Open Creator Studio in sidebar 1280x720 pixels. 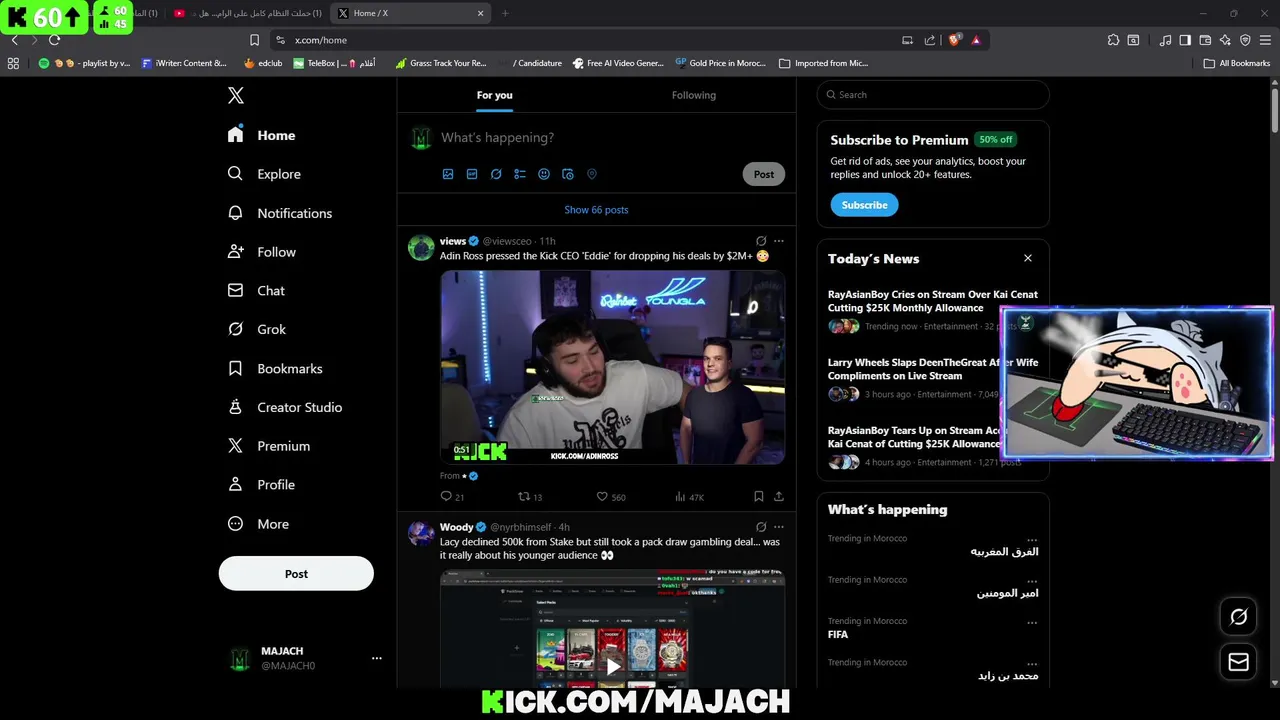click(x=285, y=407)
